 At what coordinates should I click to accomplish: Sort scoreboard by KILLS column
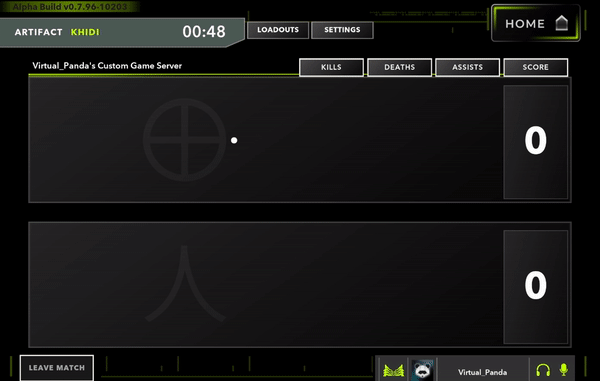331,67
